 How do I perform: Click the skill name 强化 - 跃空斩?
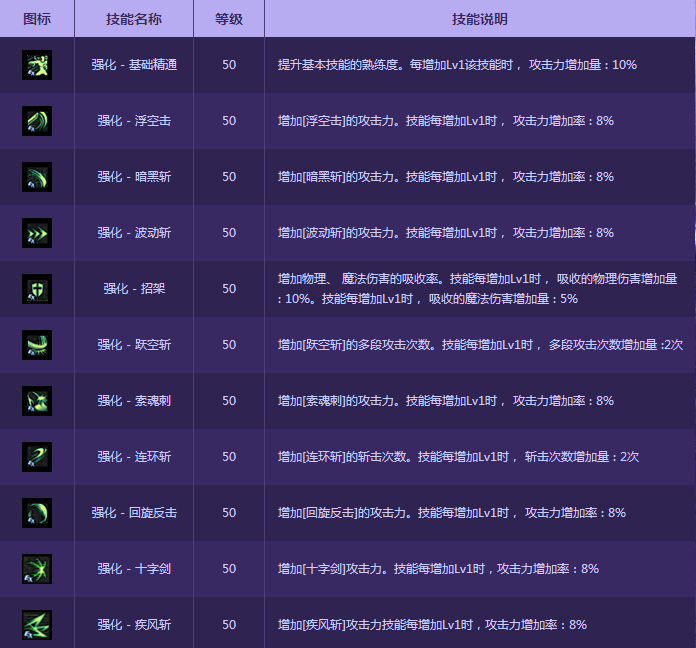(134, 344)
